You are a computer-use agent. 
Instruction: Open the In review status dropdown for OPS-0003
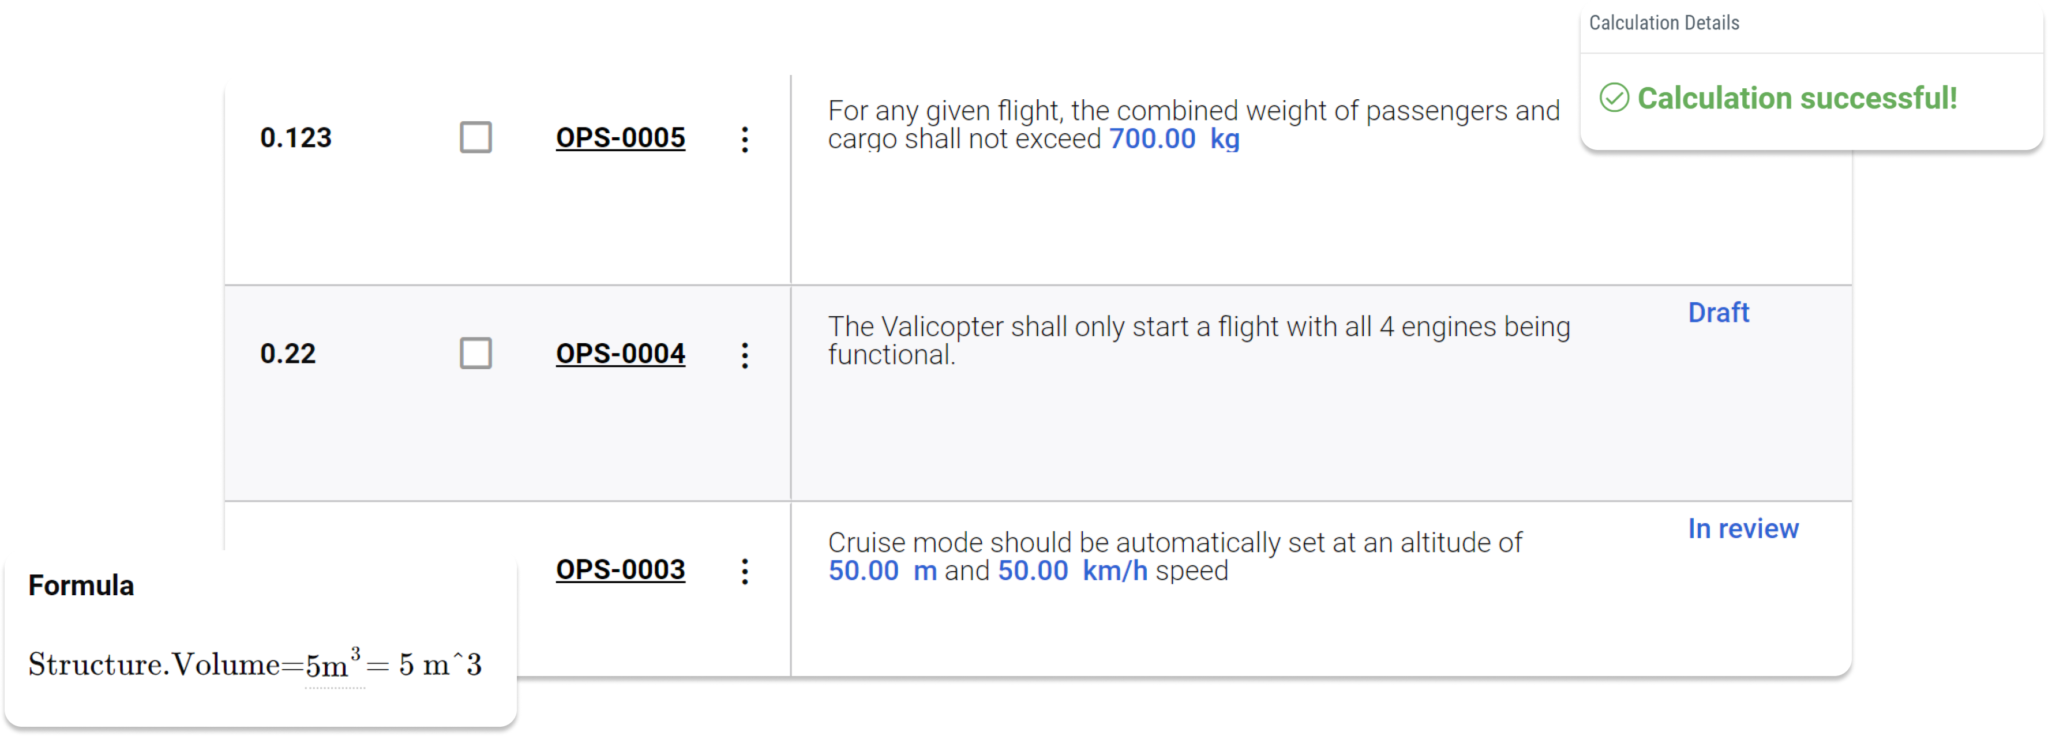[x=1742, y=528]
